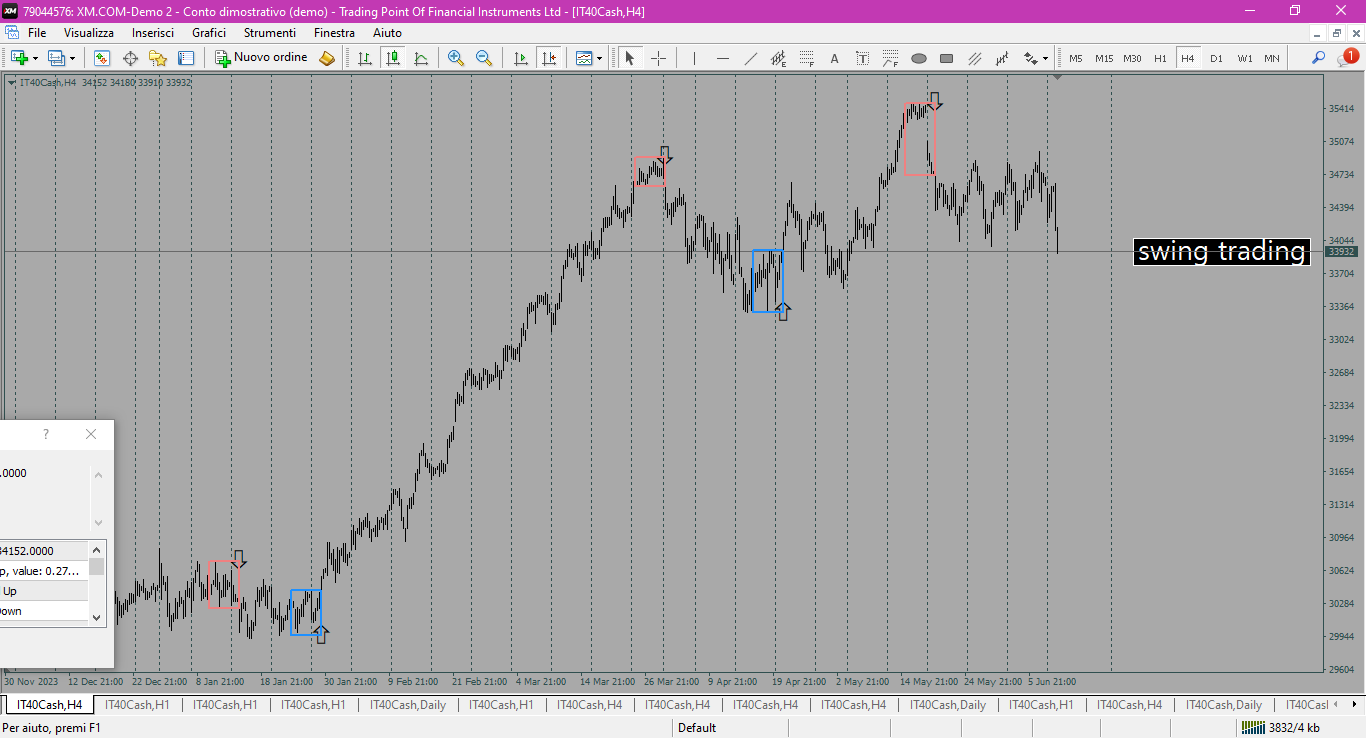Switch to M30 timeframe
Image resolution: width=1366 pixels, height=738 pixels.
pyautogui.click(x=1132, y=58)
